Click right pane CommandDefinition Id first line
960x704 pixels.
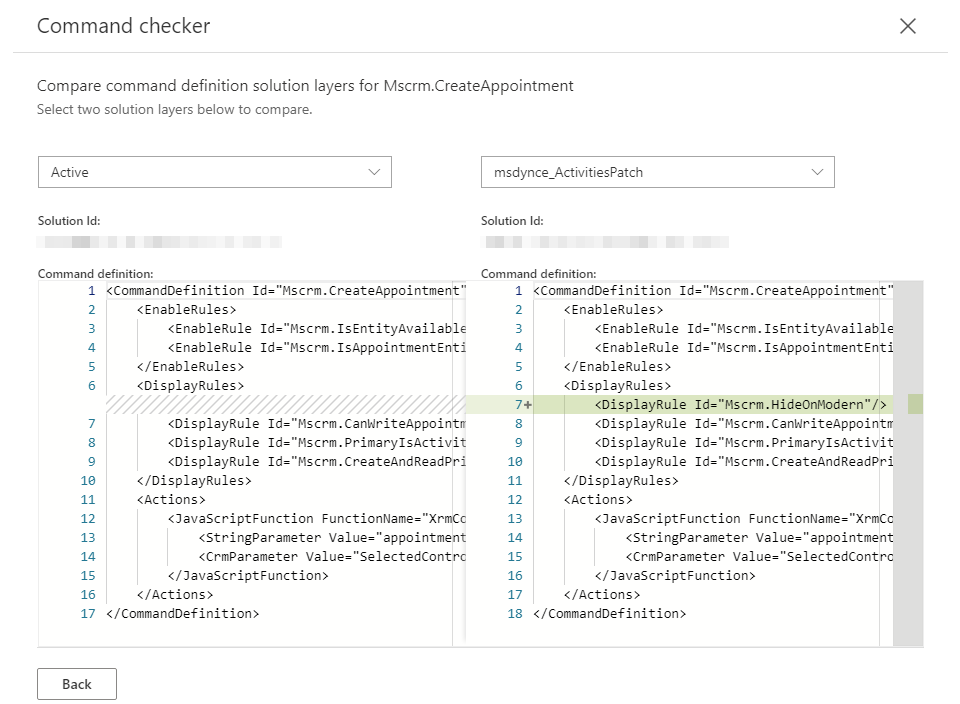coord(713,291)
